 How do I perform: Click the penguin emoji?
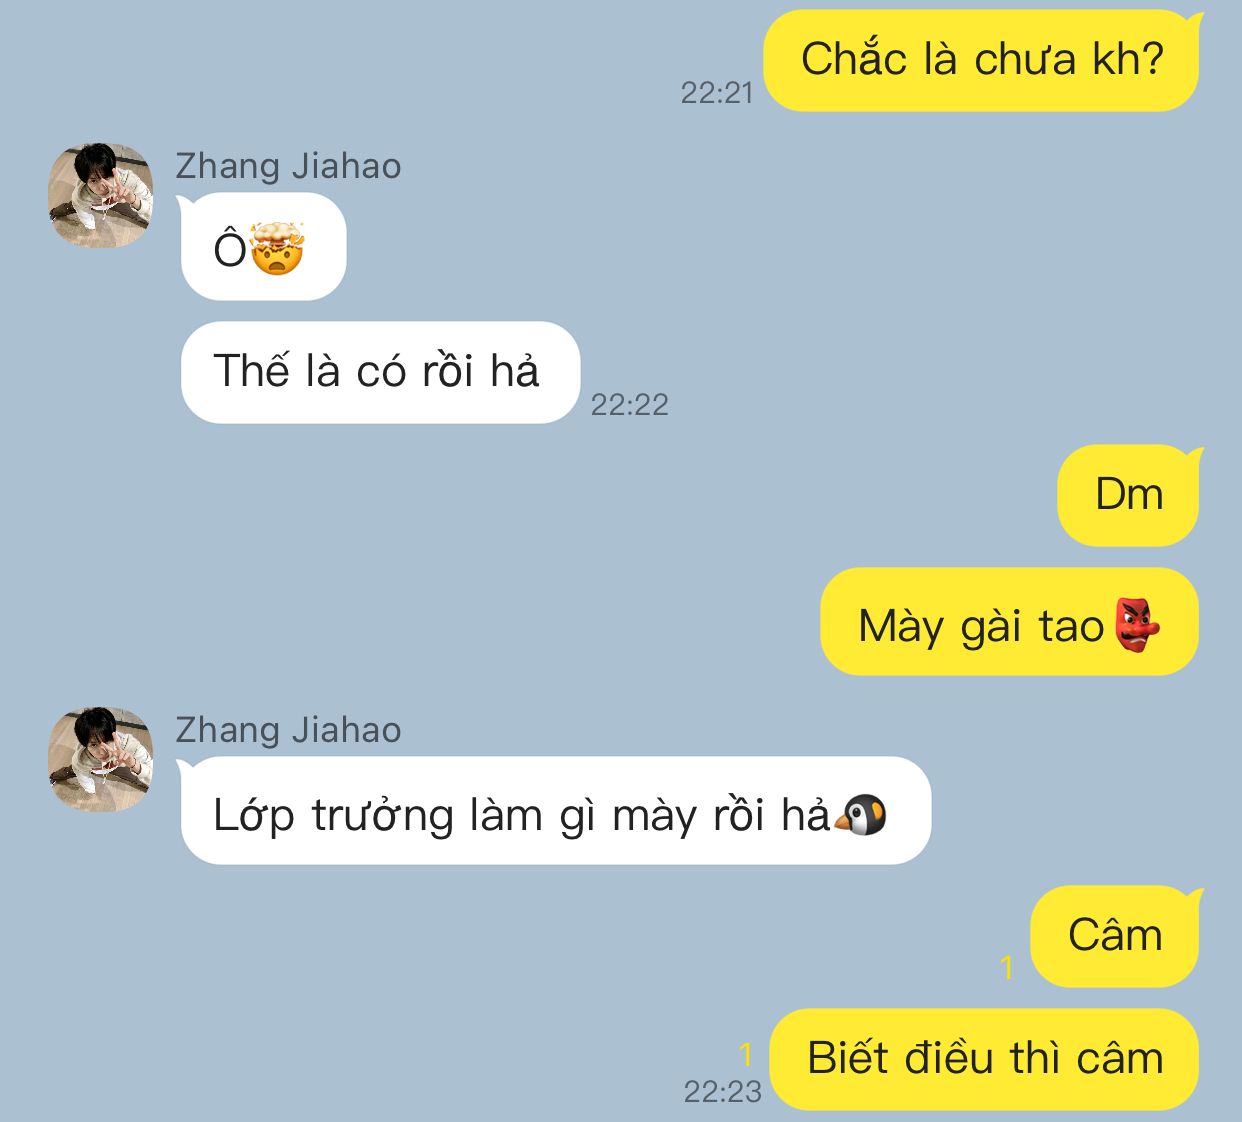[x=861, y=815]
